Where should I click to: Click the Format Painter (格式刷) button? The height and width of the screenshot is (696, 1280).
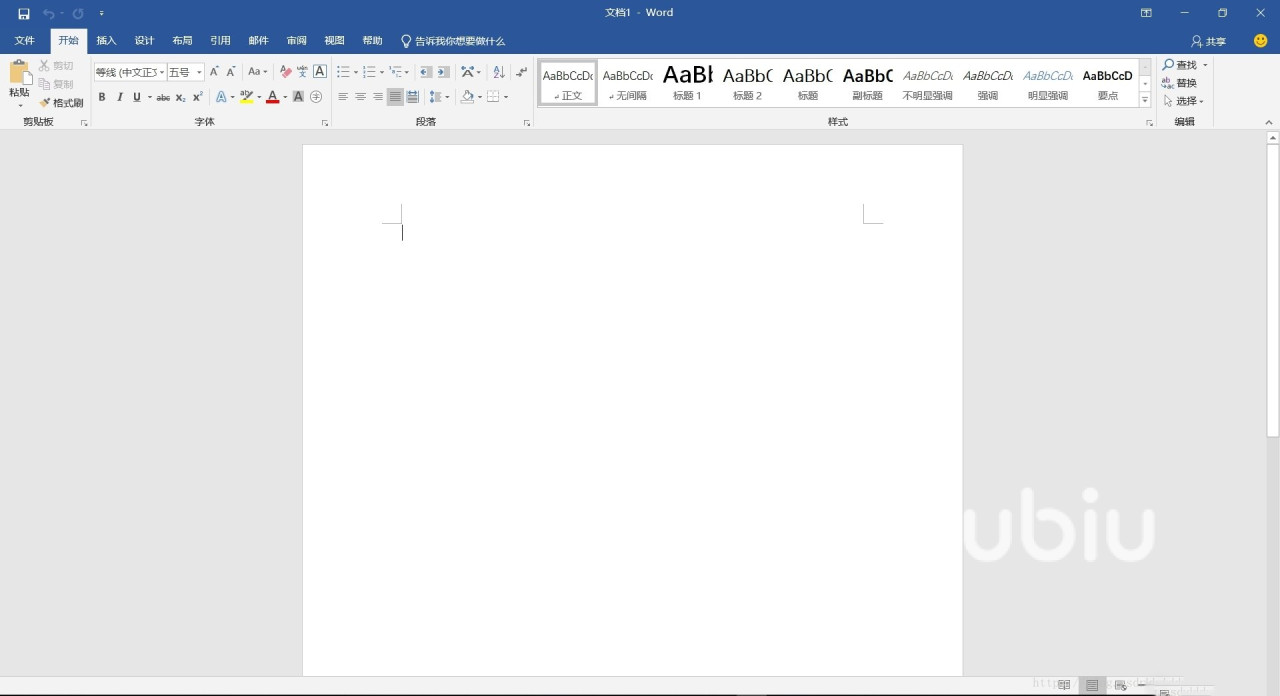(x=61, y=103)
